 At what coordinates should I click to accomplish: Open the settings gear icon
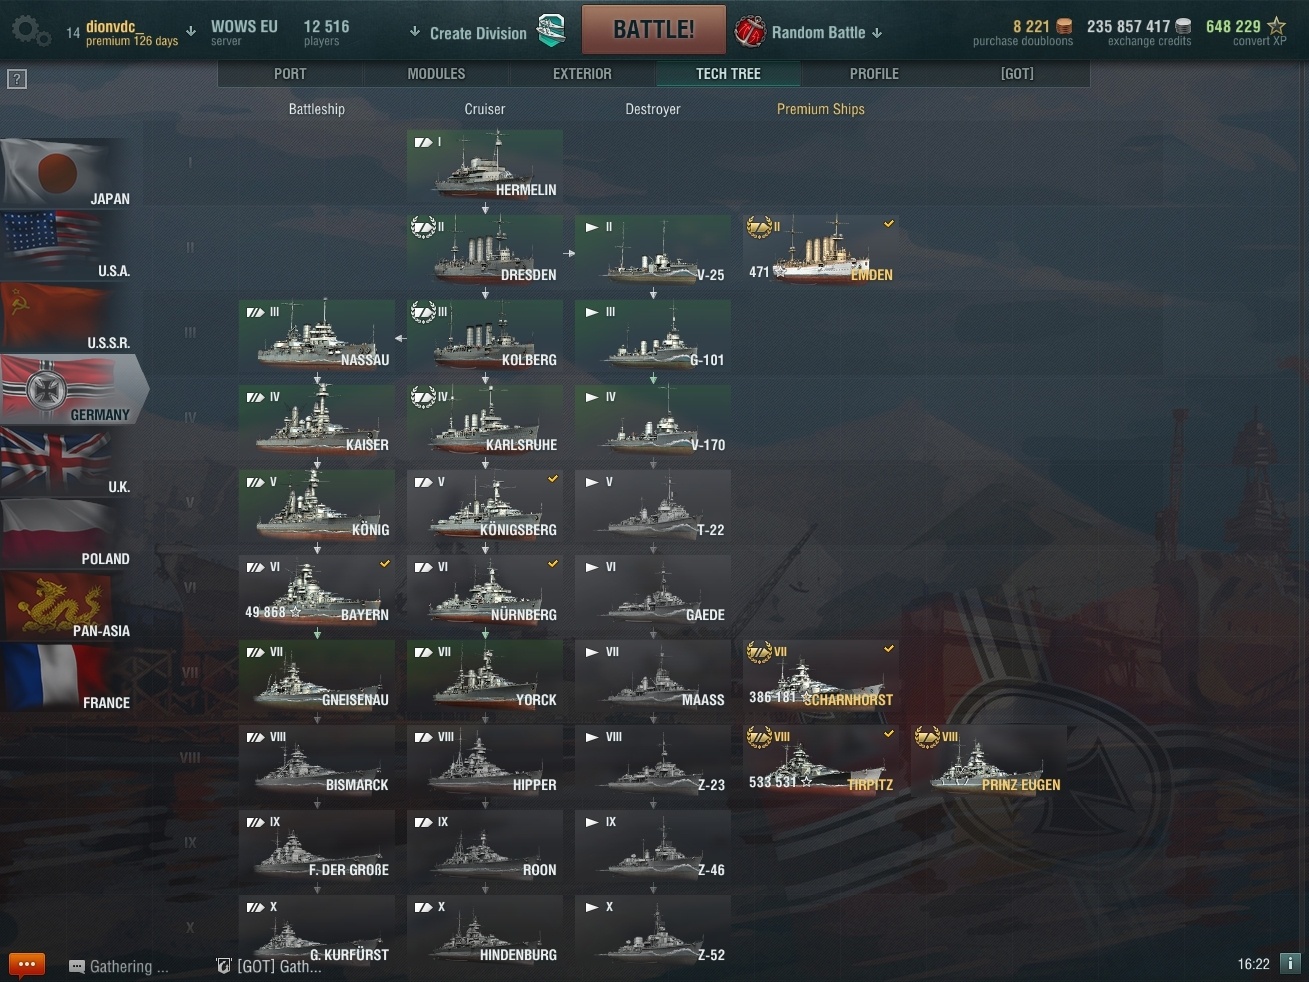[30, 32]
